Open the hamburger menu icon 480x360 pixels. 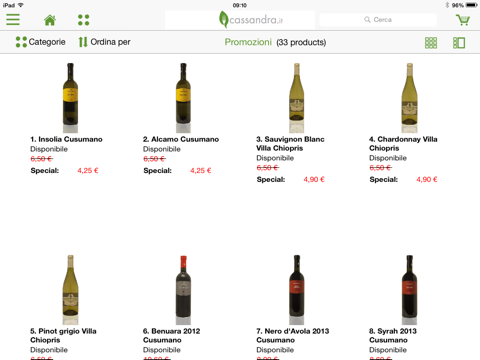pos(13,20)
